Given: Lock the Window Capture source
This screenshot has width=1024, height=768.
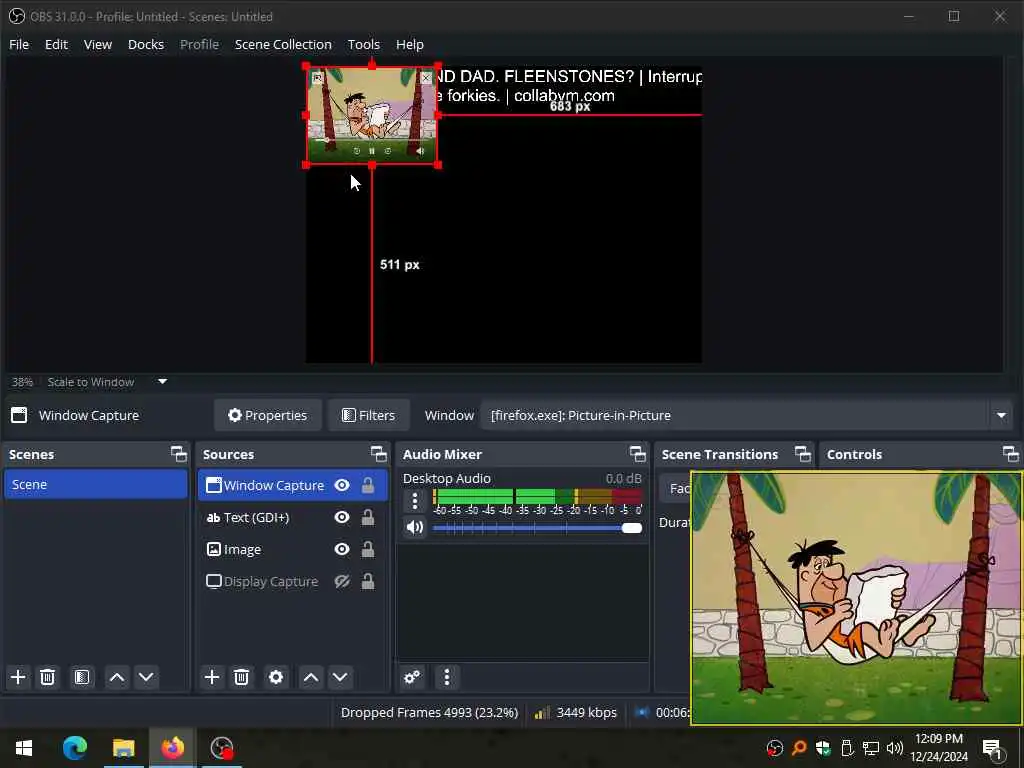Looking at the screenshot, I should [x=368, y=485].
